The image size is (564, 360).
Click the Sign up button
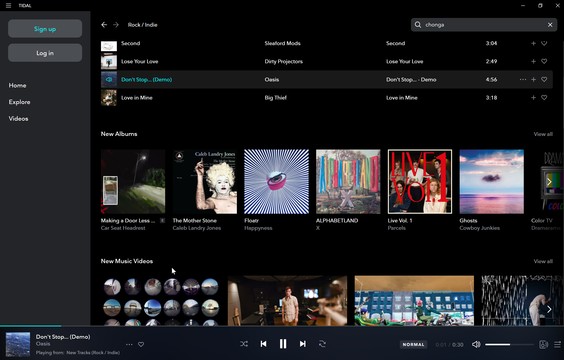(45, 29)
